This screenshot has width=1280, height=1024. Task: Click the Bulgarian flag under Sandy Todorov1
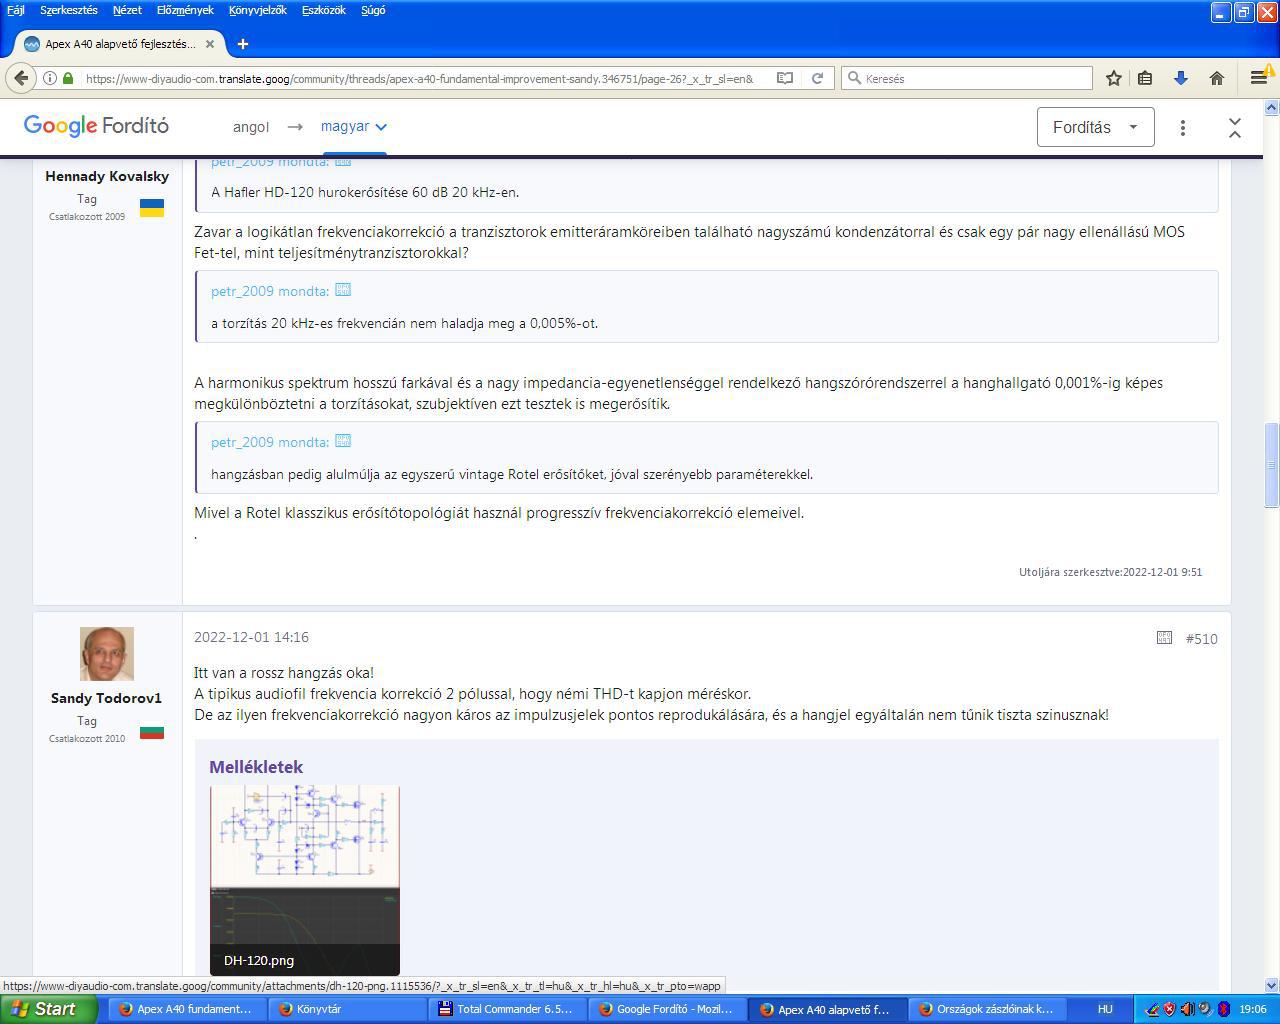click(x=152, y=731)
